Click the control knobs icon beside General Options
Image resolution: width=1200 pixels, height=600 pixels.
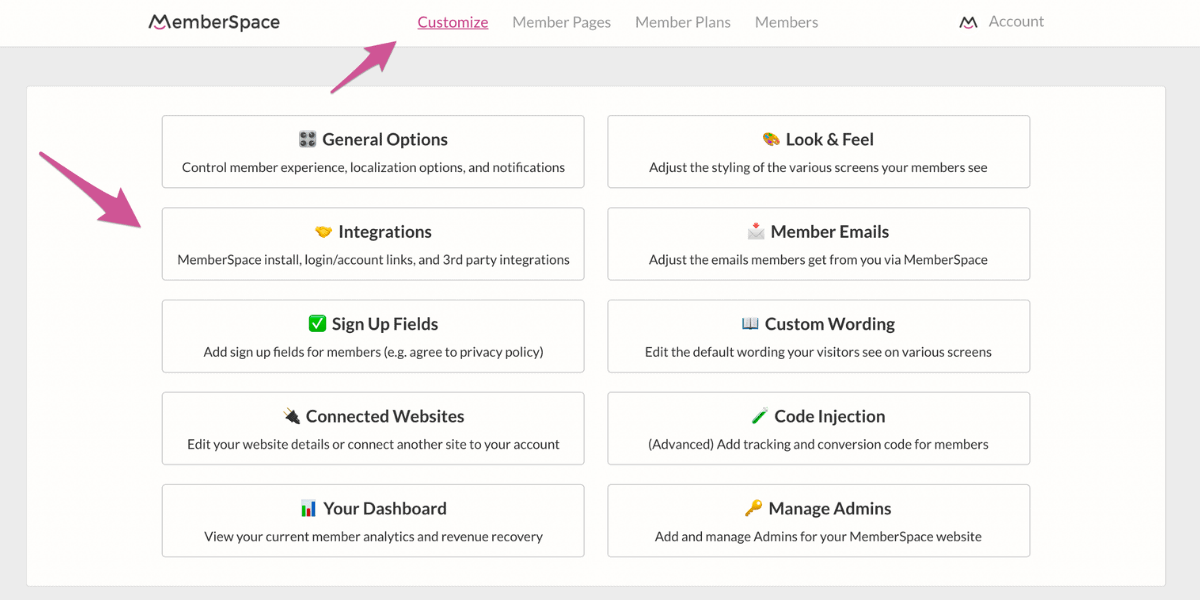click(x=307, y=139)
